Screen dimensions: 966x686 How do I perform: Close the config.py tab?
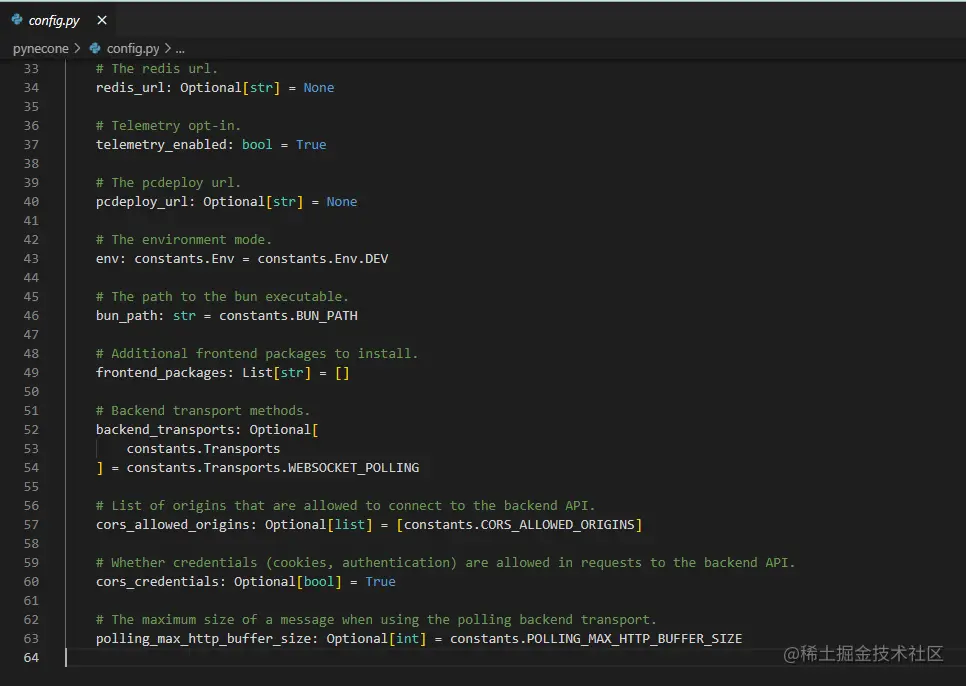coord(102,20)
